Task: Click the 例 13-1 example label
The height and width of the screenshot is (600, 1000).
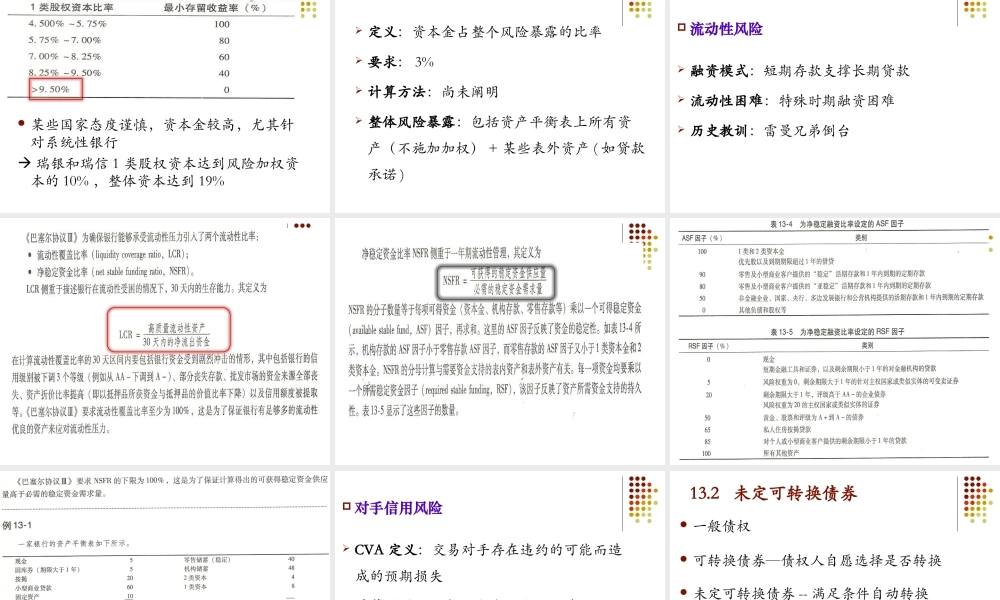Action: (14, 520)
